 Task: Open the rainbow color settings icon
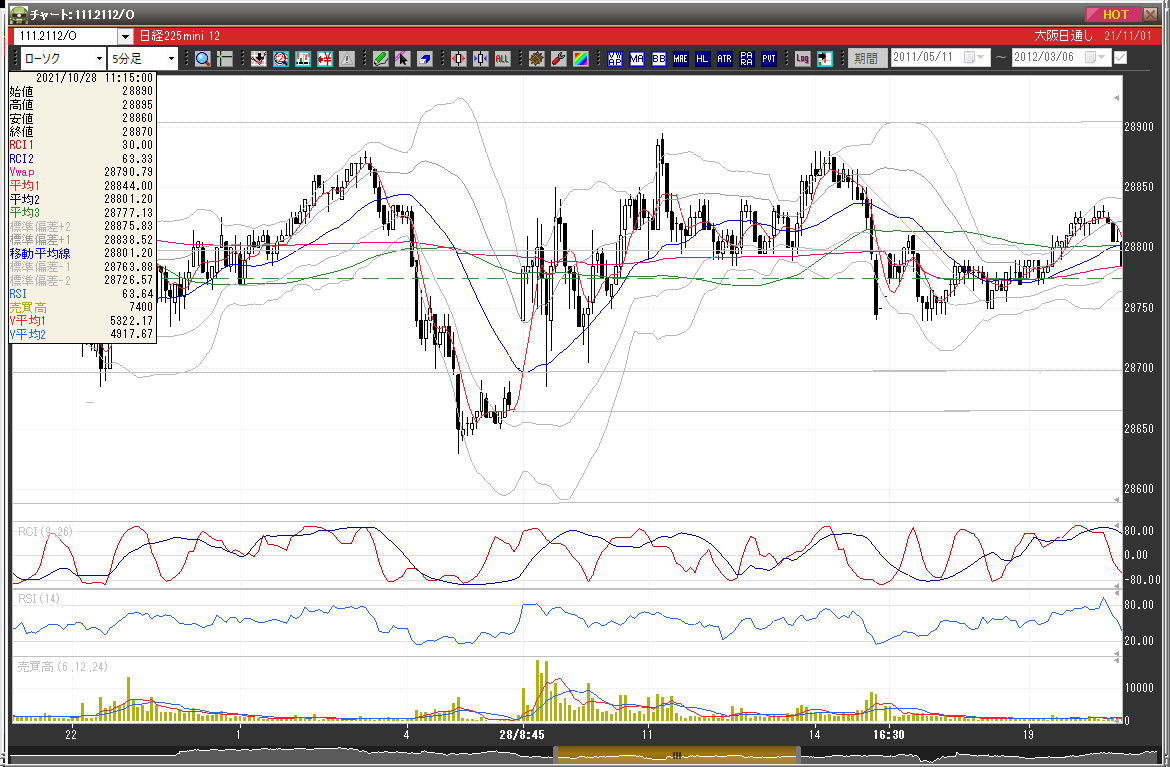click(581, 58)
